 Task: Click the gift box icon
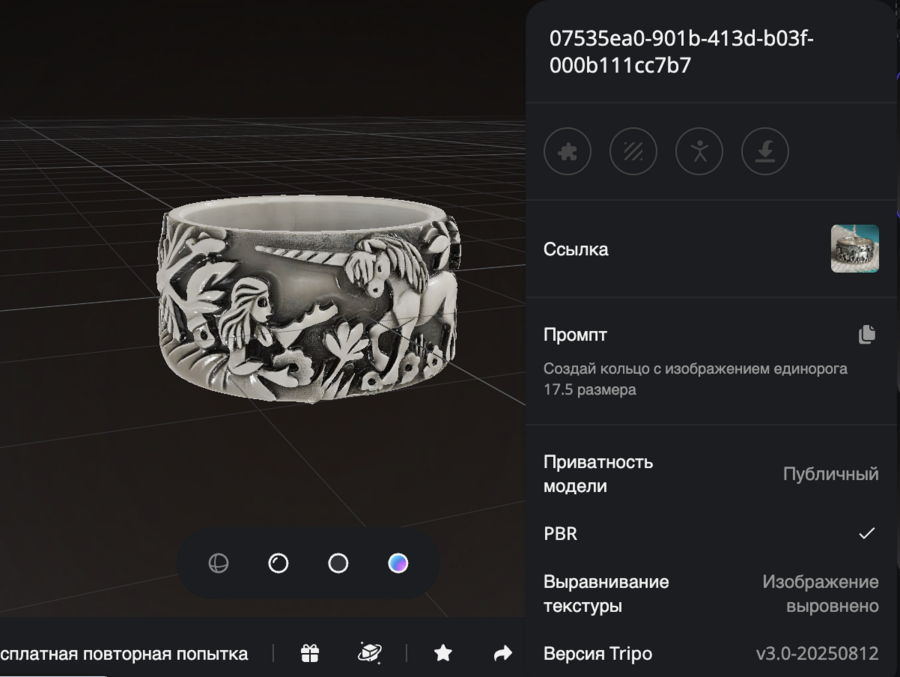pyautogui.click(x=310, y=653)
